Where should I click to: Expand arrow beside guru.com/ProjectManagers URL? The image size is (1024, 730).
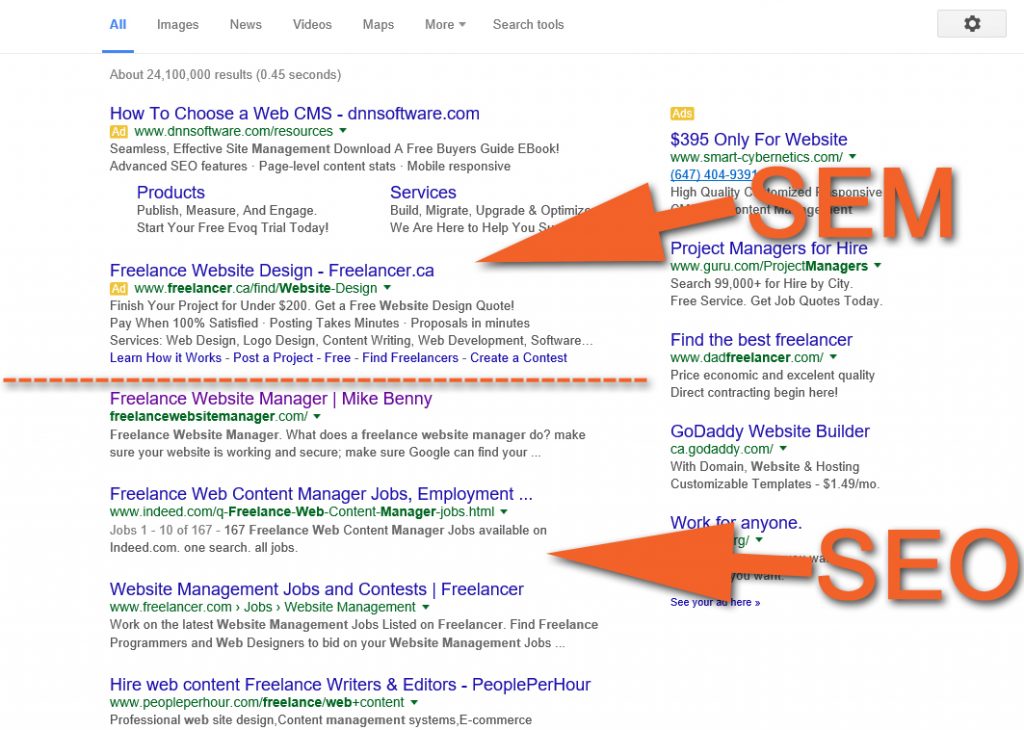click(x=878, y=266)
